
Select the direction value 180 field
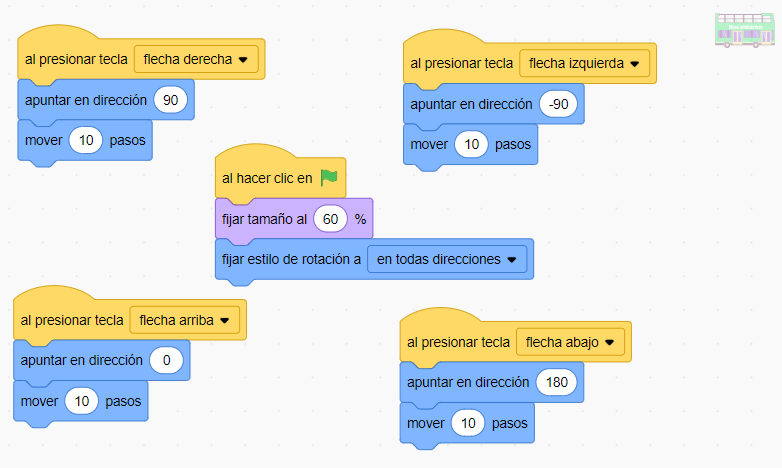tap(558, 383)
